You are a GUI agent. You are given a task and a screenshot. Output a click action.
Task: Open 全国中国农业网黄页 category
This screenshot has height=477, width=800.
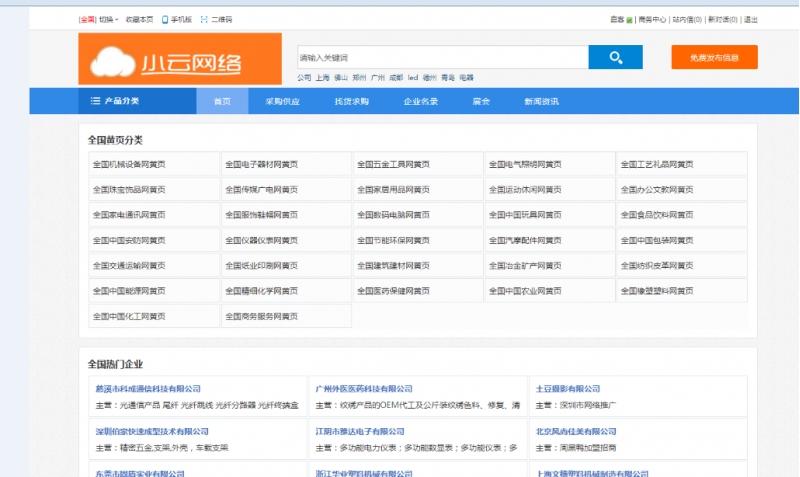point(525,291)
